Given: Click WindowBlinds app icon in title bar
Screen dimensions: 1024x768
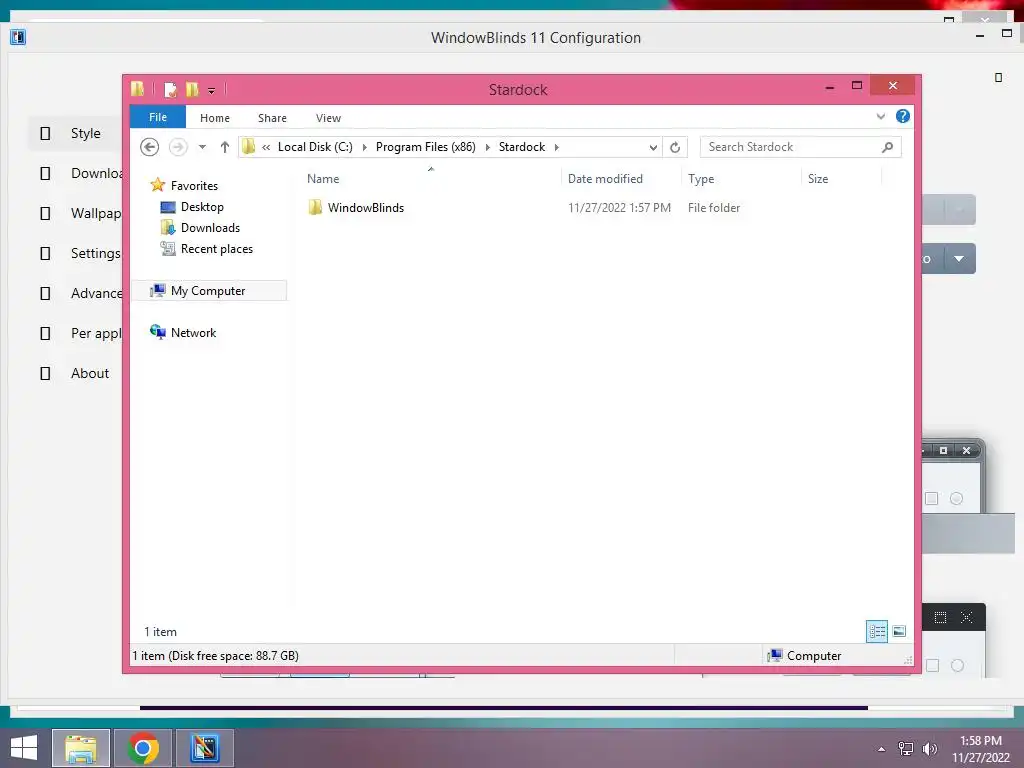Looking at the screenshot, I should [x=18, y=37].
